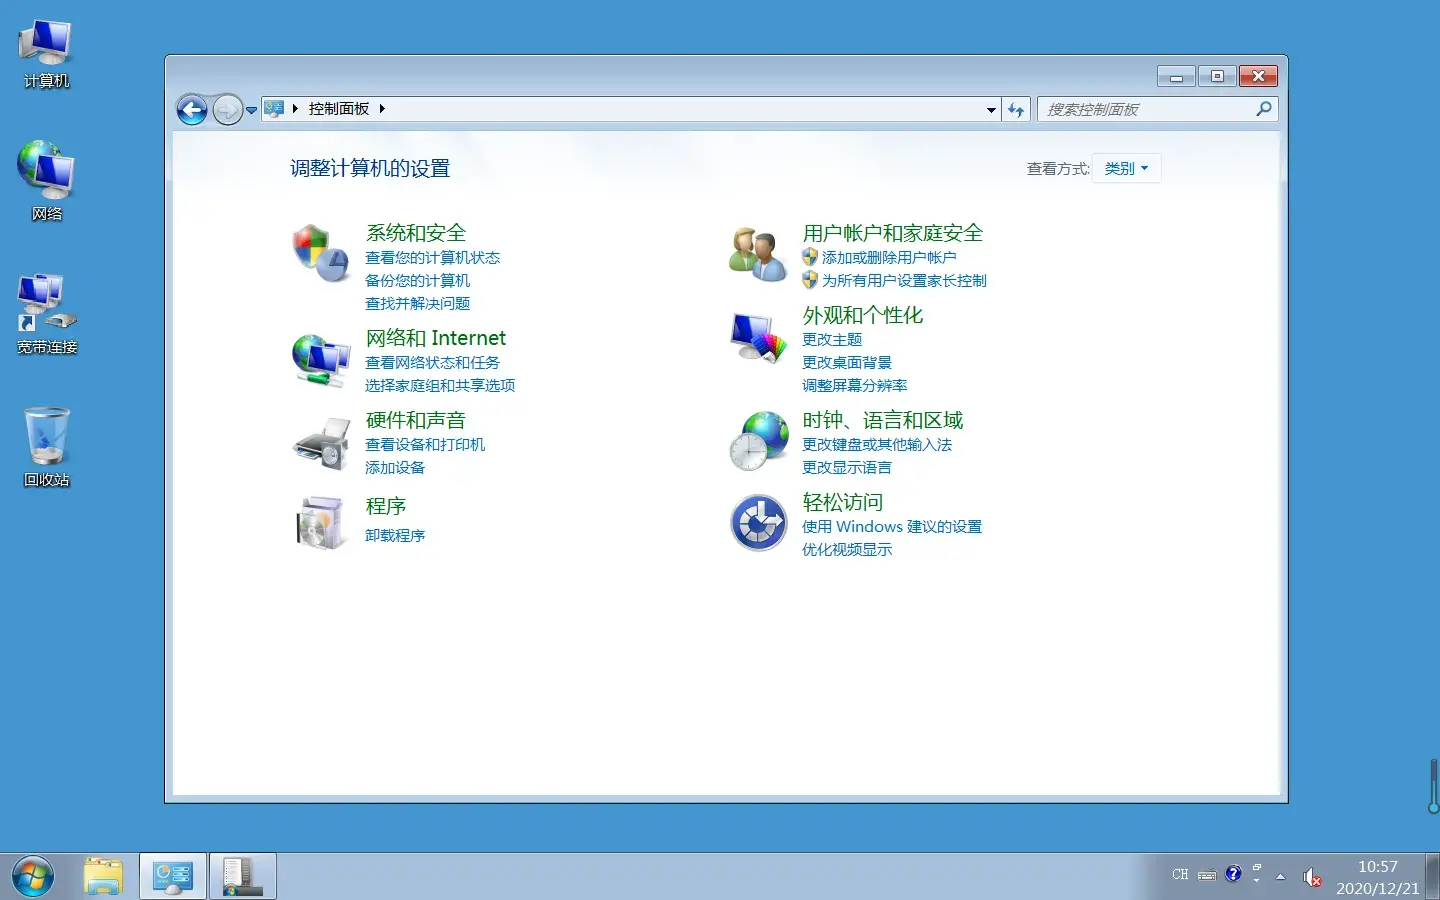
Task: Open the 系统和安全 category link
Action: [x=416, y=233]
